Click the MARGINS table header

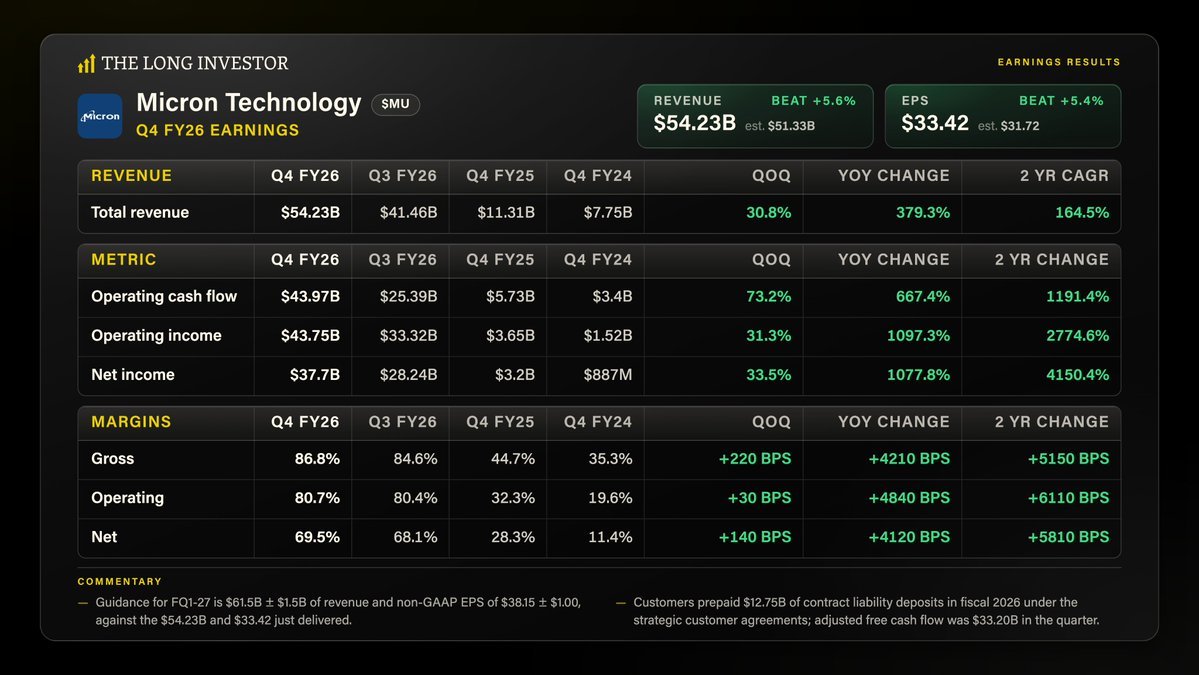(132, 422)
